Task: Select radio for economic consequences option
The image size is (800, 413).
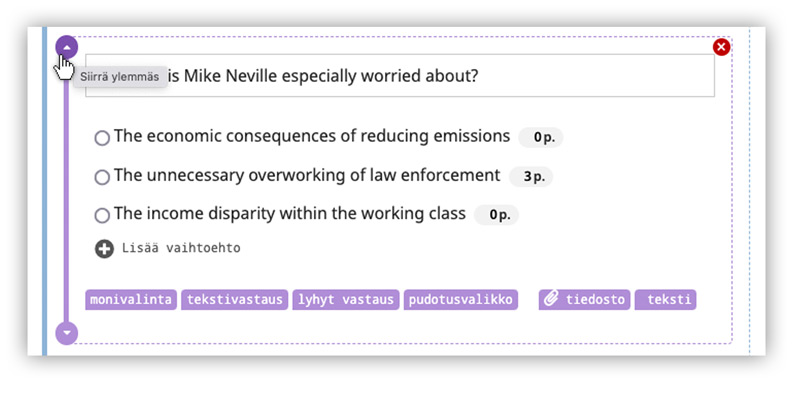Action: [102, 138]
